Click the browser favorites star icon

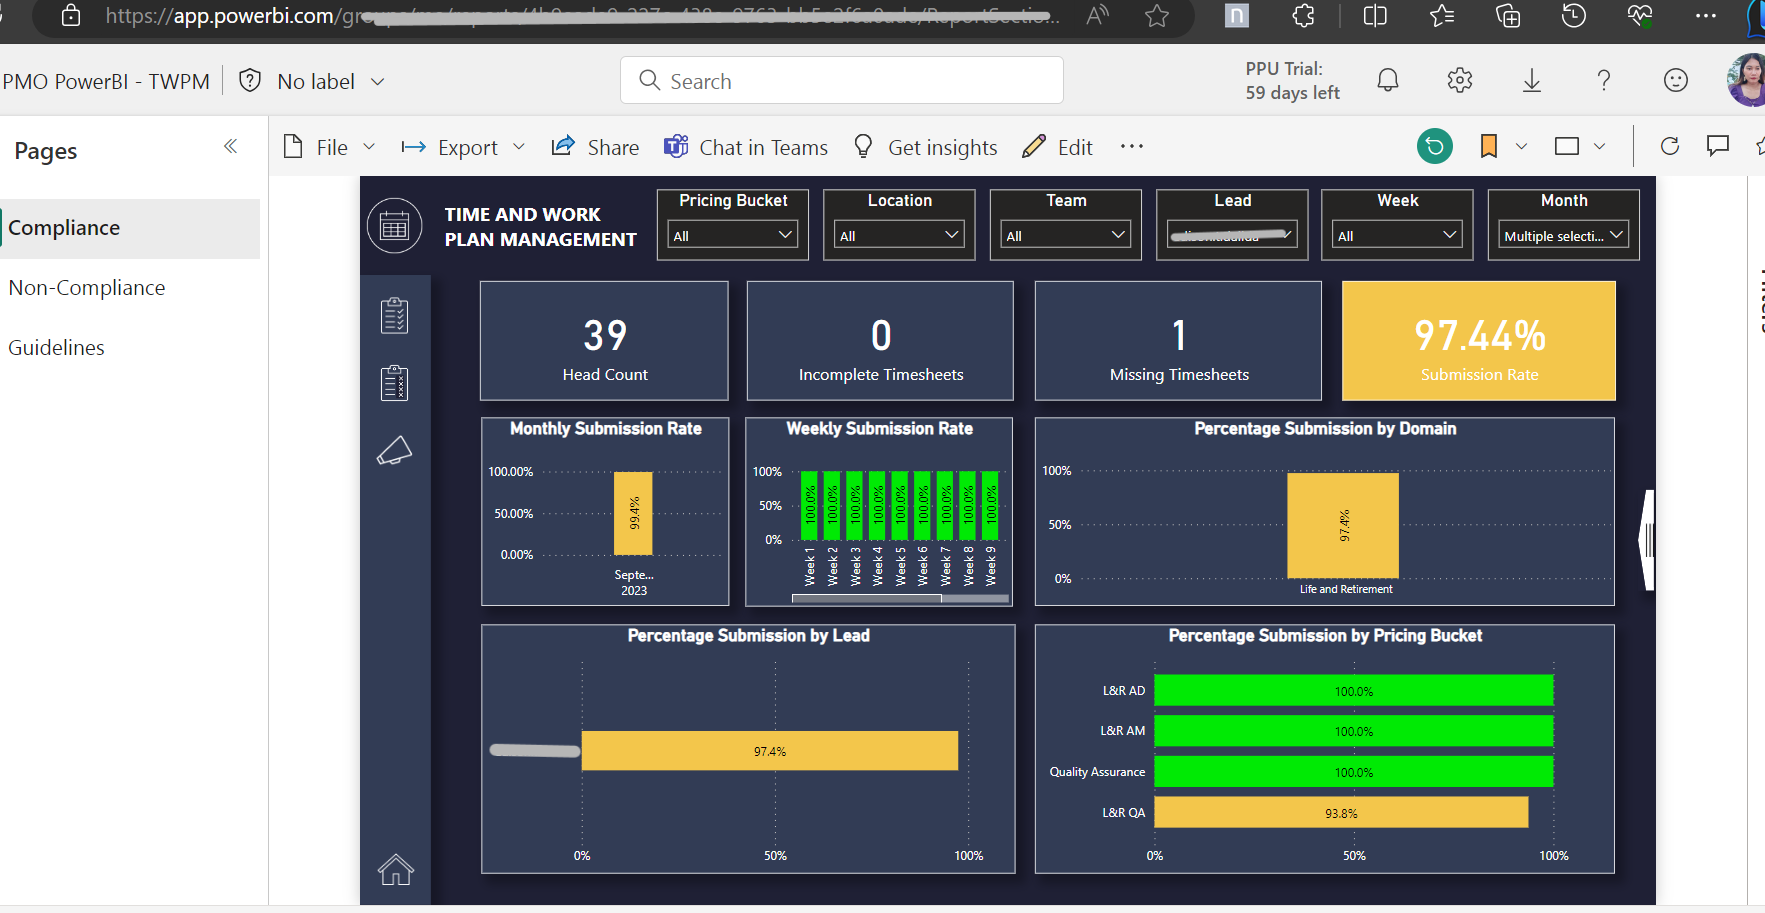(x=1157, y=16)
